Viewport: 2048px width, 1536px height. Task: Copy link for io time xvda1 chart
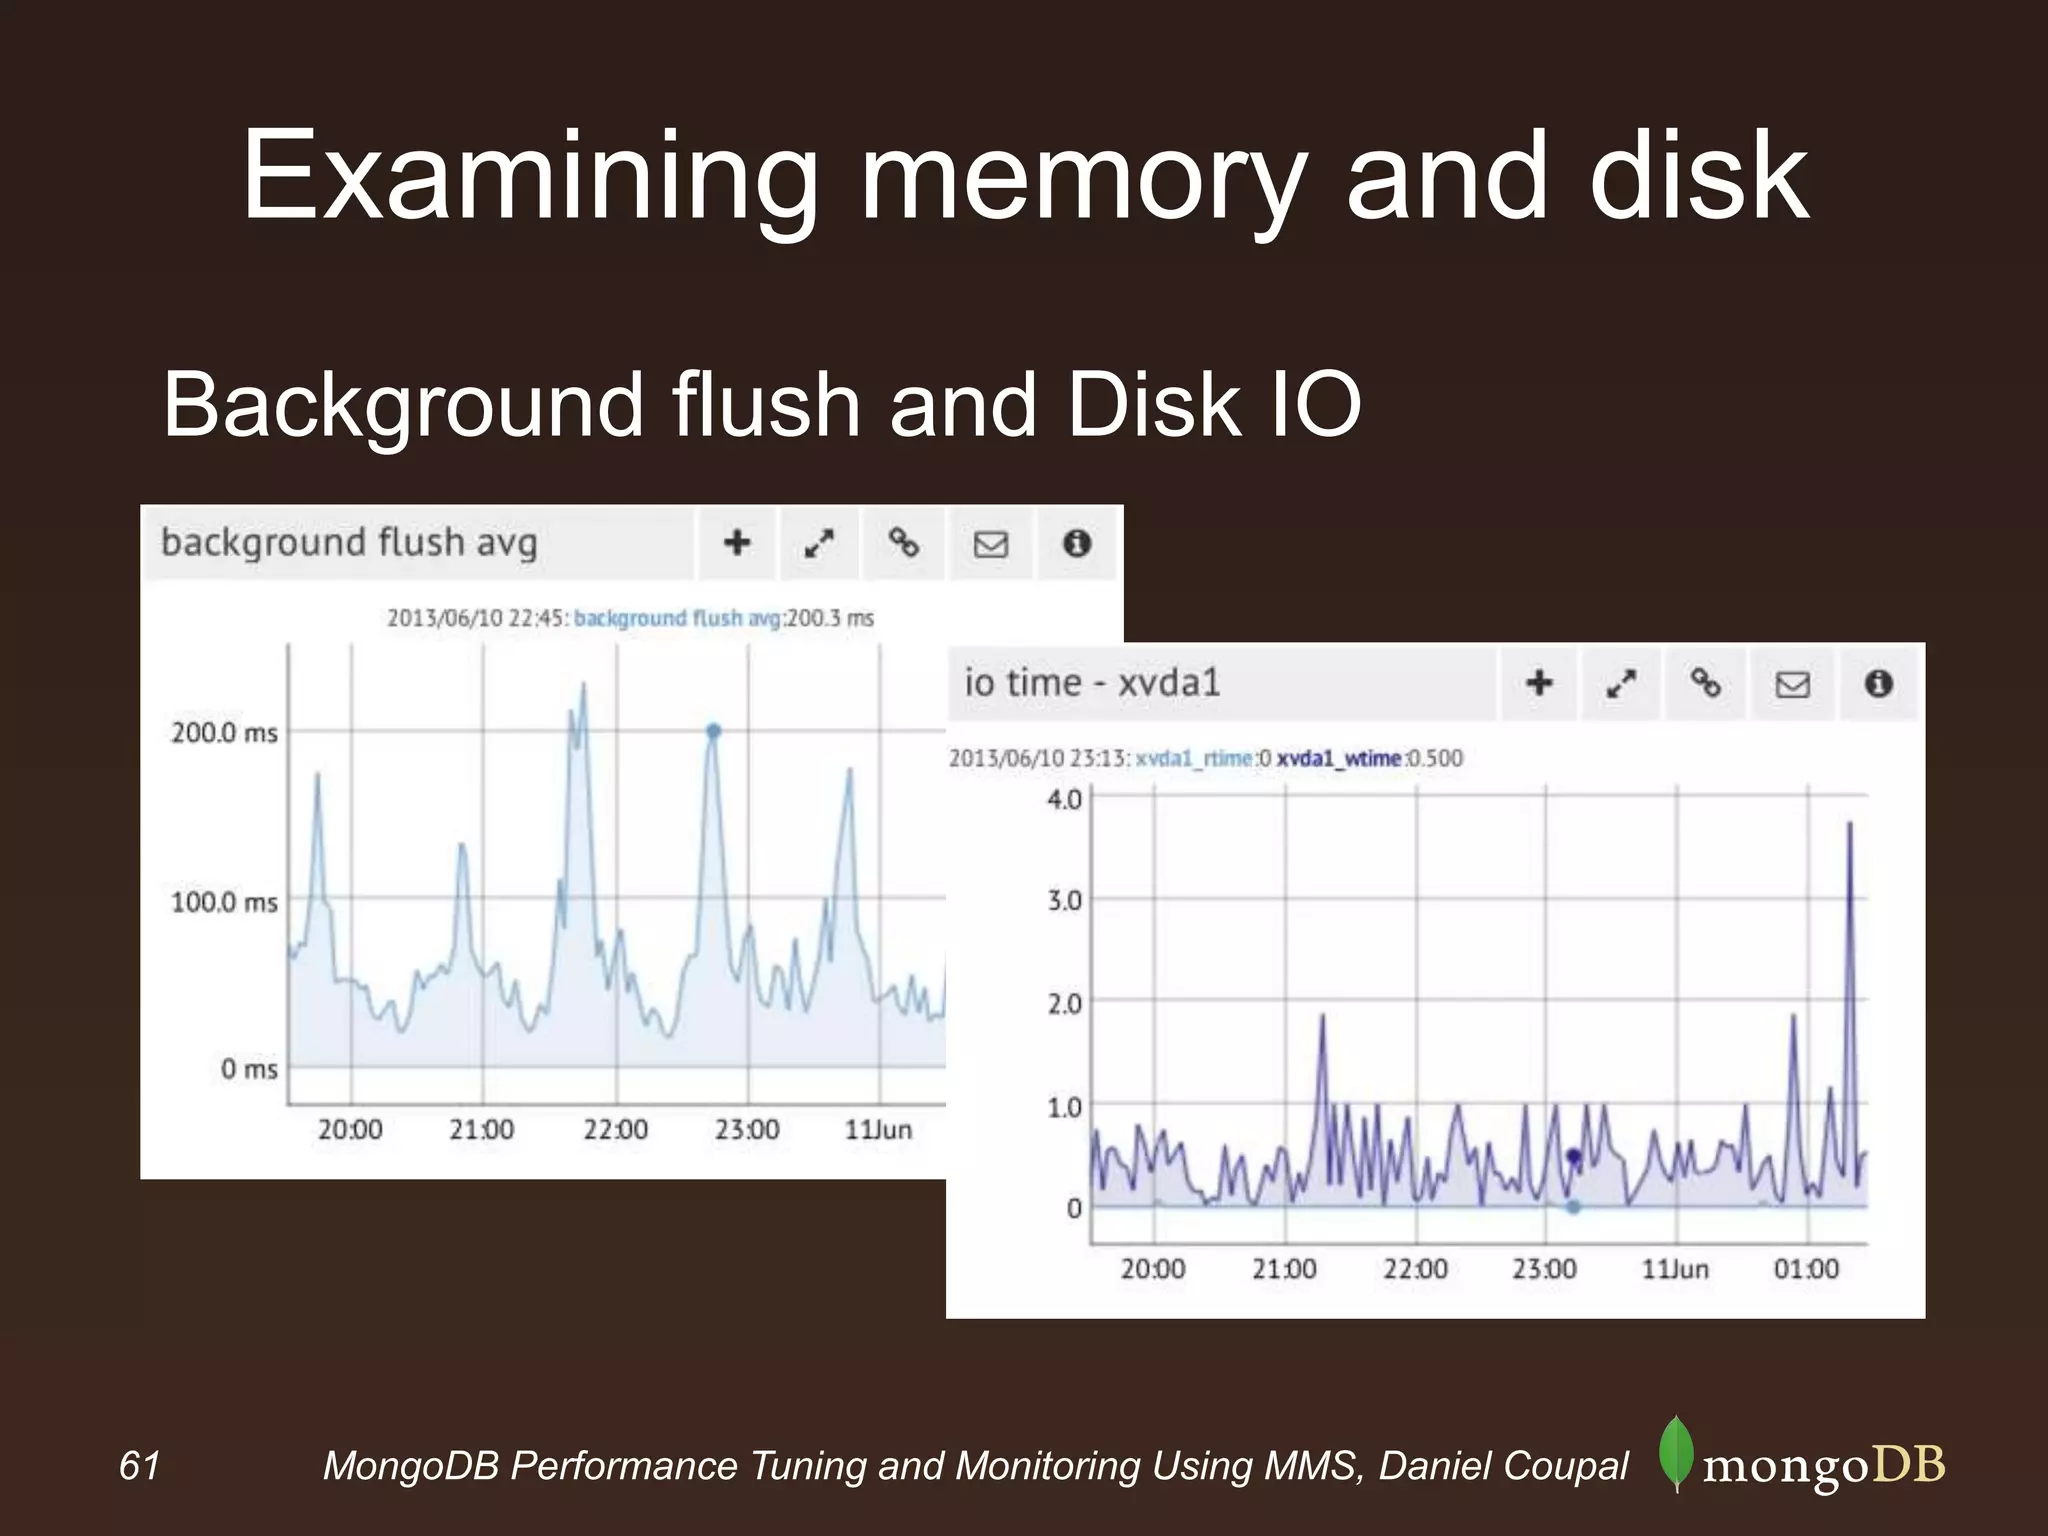[x=1705, y=683]
